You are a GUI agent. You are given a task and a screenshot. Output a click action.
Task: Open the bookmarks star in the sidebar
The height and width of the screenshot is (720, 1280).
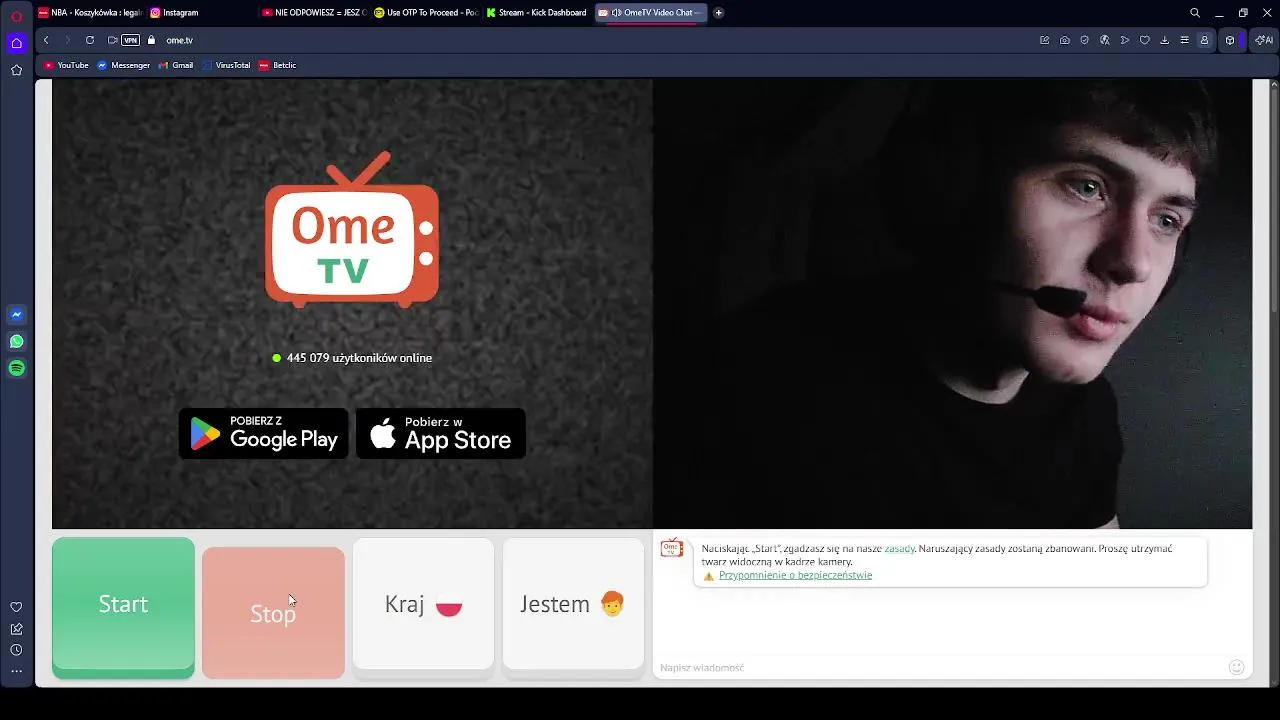tap(16, 70)
